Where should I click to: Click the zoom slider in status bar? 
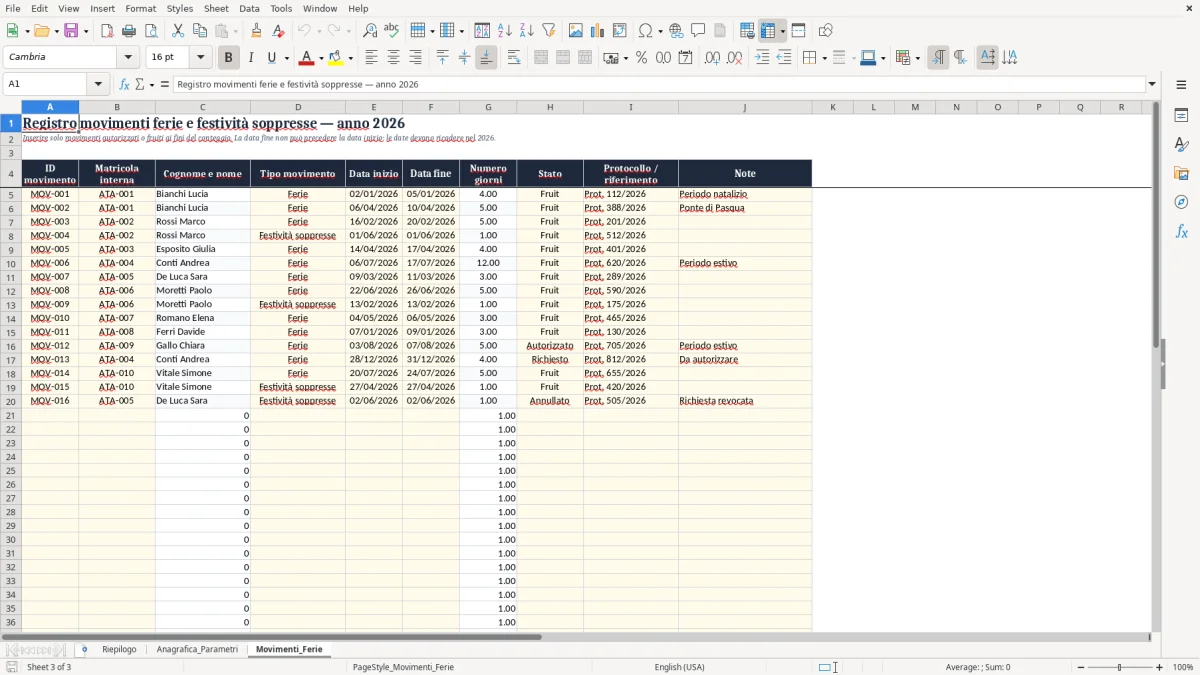[x=1120, y=667]
